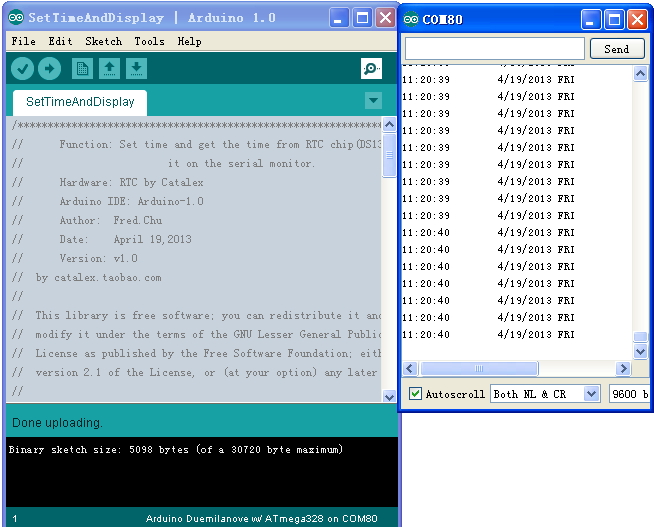
Task: Open the tab options dropdown arrow
Action: point(373,100)
